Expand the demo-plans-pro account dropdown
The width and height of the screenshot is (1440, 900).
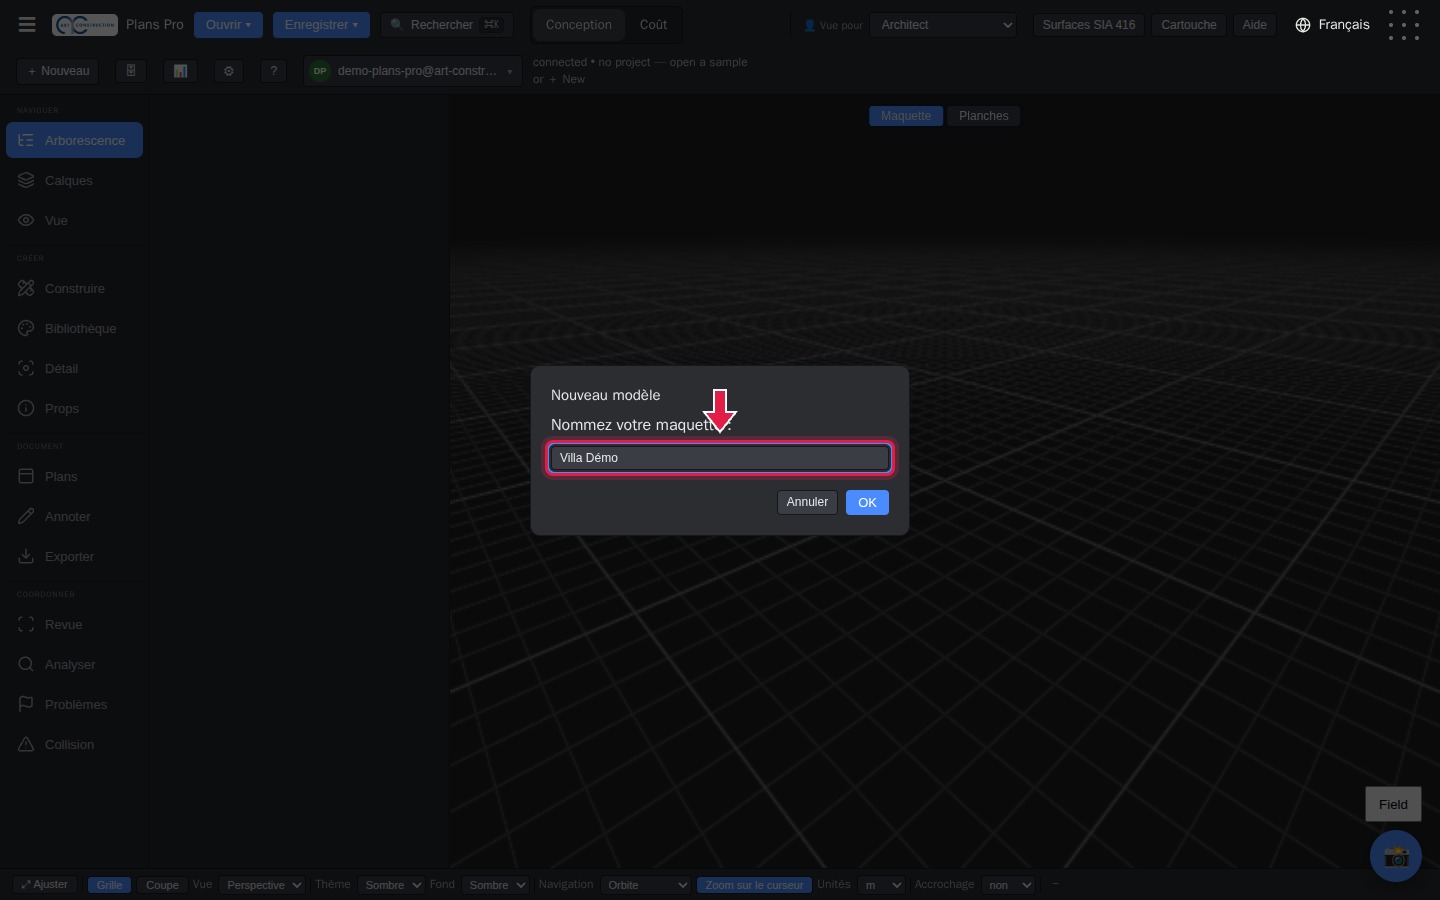coord(413,71)
